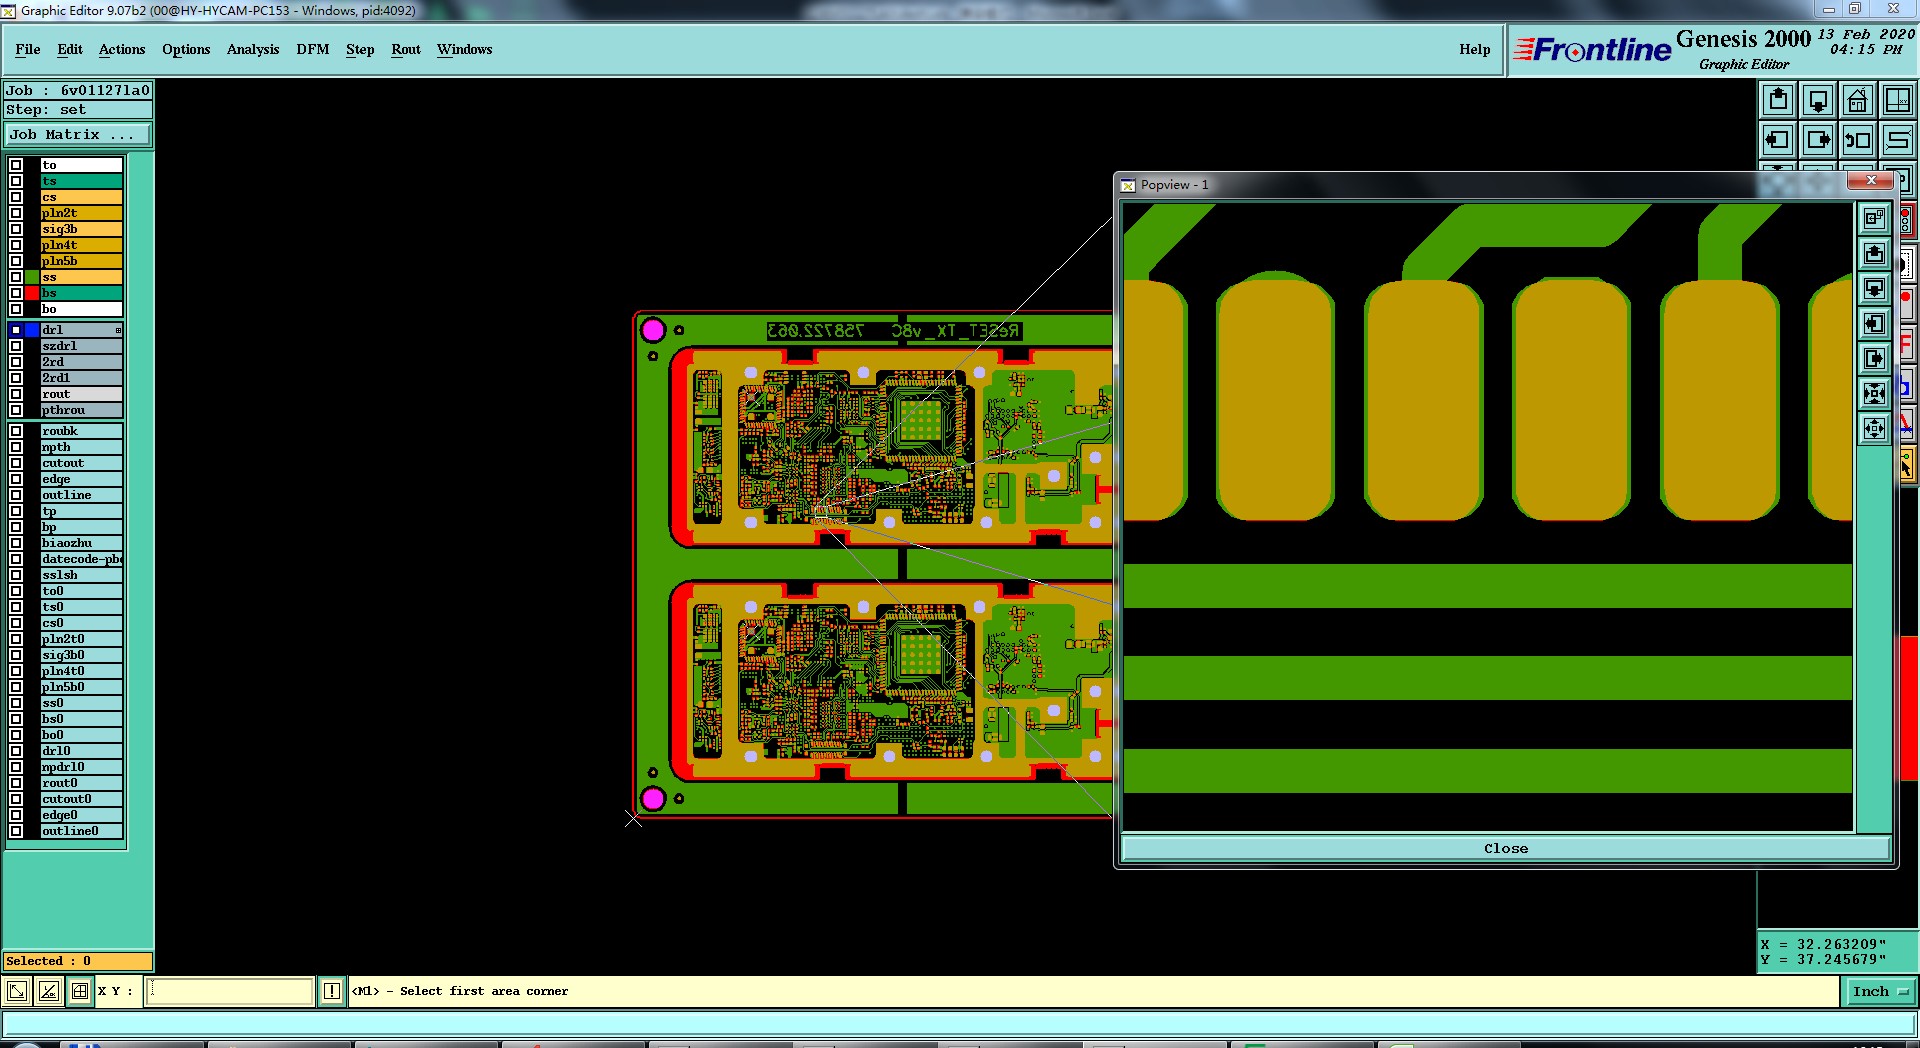1920x1048 pixels.
Task: Click the grid snap icon beside X Y
Action: point(80,991)
